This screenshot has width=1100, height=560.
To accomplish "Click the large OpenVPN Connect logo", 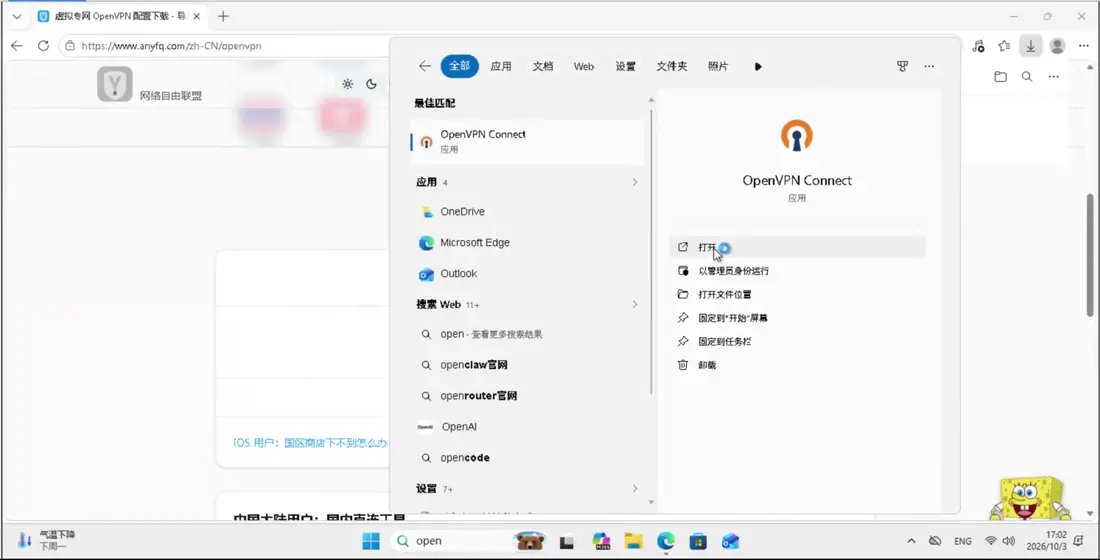I will [x=796, y=136].
